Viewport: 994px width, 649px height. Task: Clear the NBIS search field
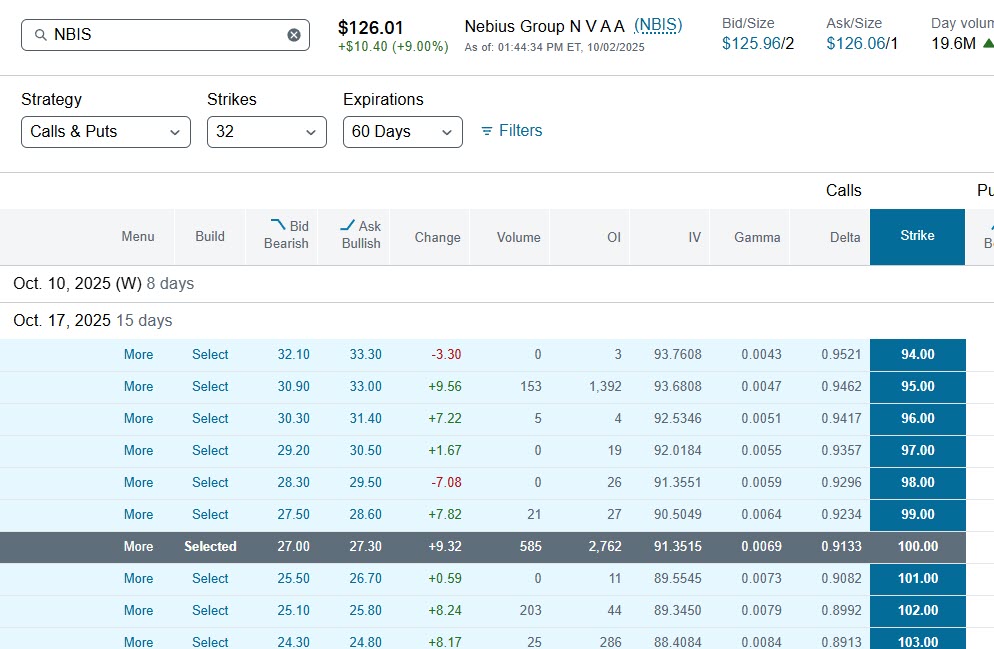tap(293, 35)
